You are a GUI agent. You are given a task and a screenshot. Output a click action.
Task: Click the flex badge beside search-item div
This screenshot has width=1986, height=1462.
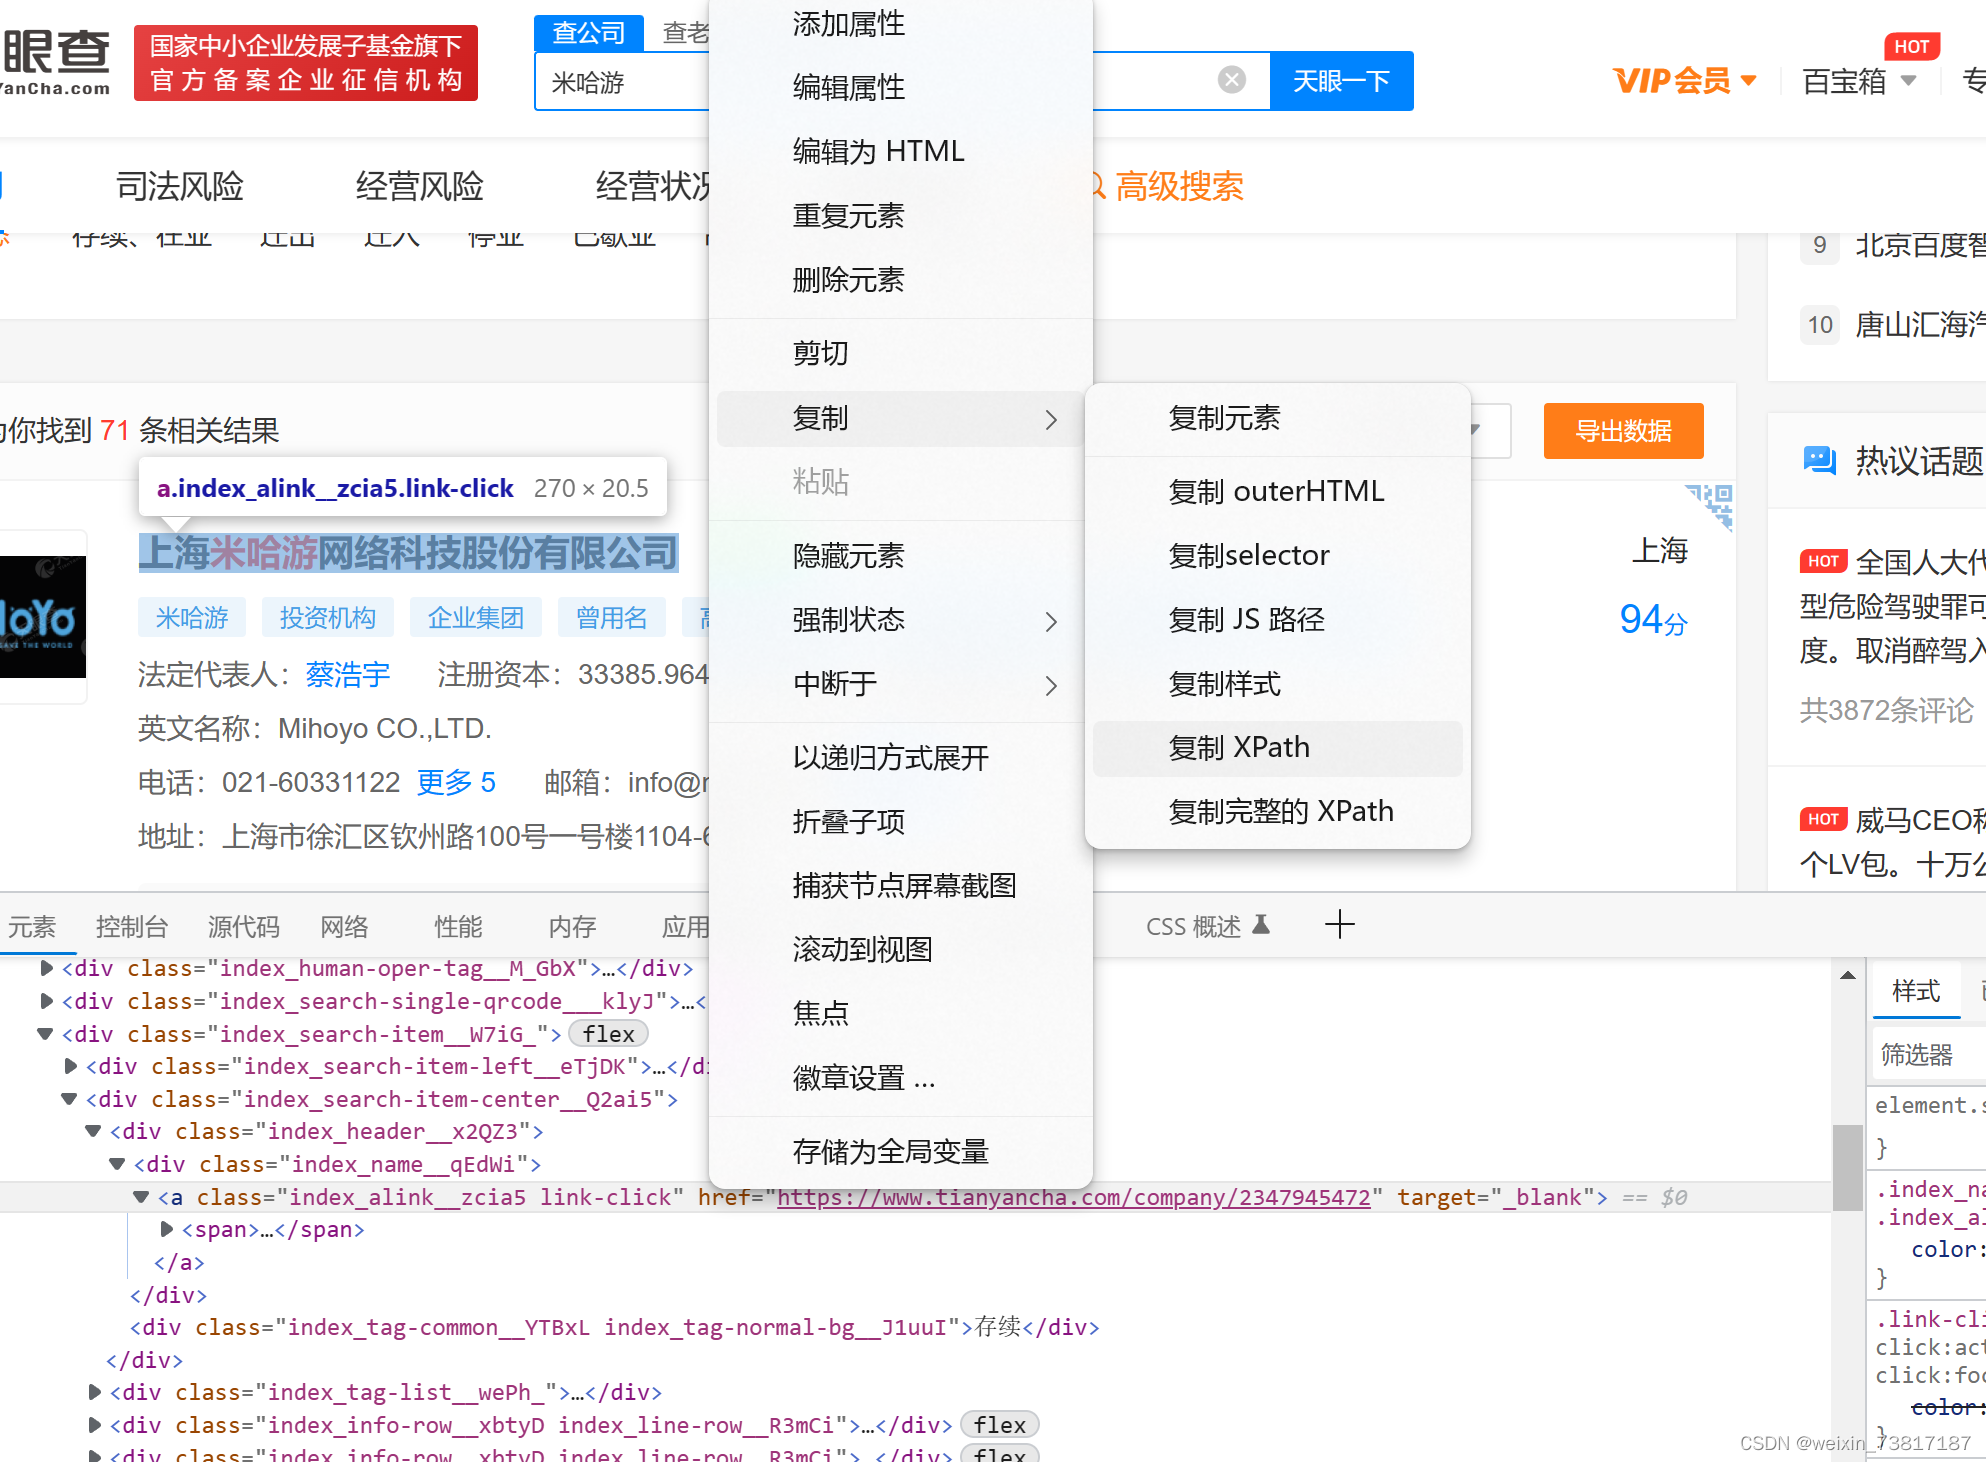coord(608,1034)
